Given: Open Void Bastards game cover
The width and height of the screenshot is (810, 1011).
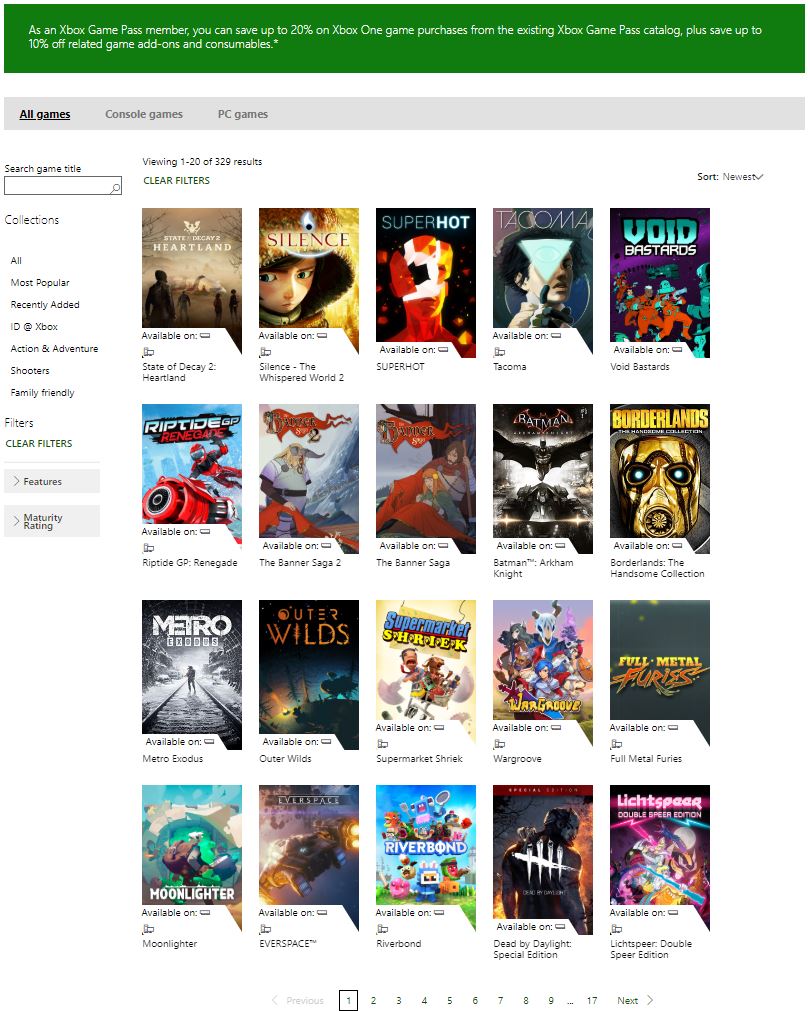Looking at the screenshot, I should tap(660, 282).
